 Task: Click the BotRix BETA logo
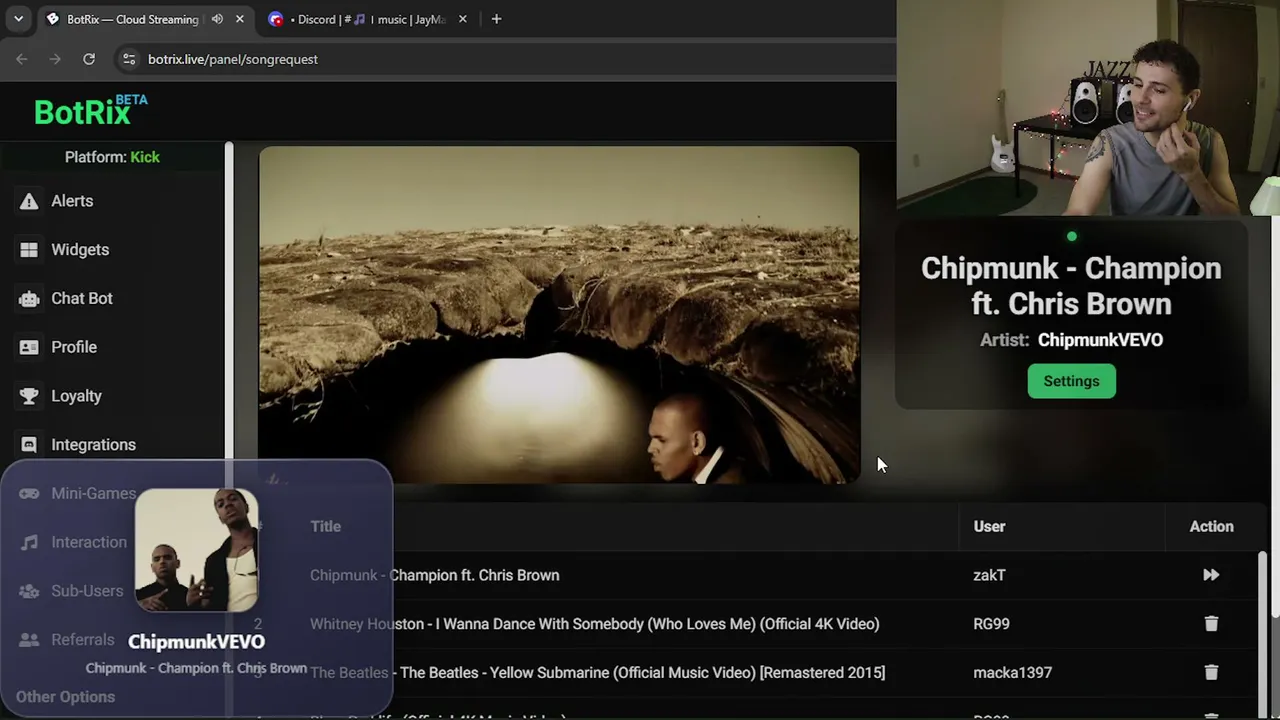point(91,111)
